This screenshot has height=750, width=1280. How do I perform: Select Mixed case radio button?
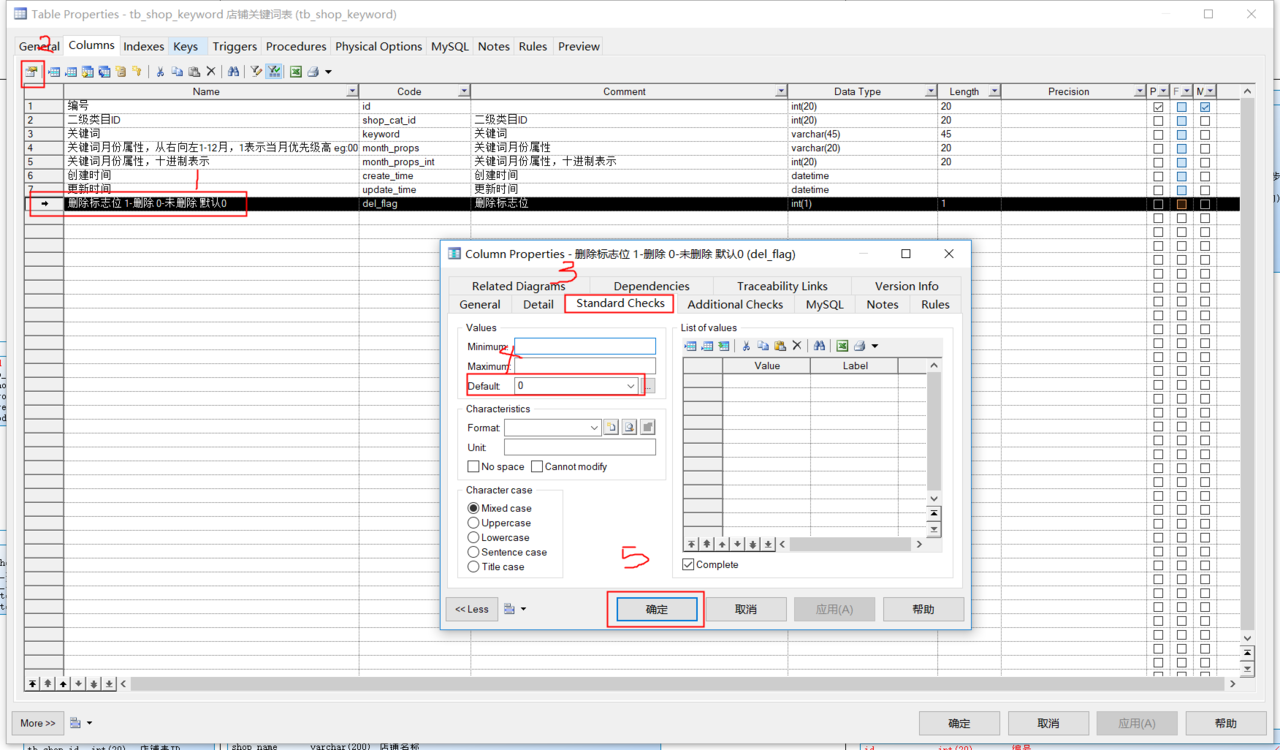tap(474, 509)
